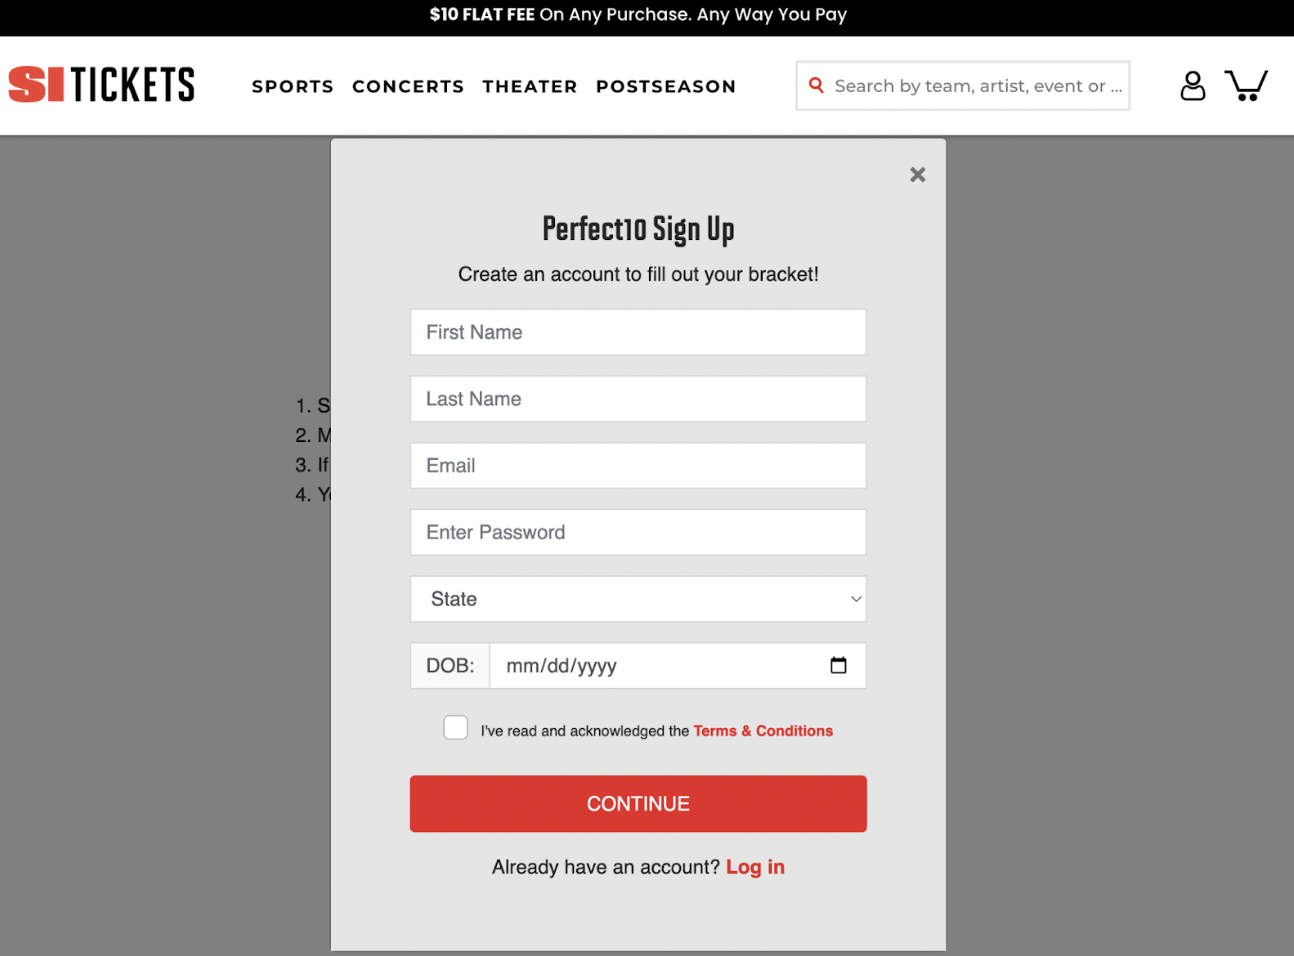Viewport: 1294px width, 956px height.
Task: Focus the First Name input field
Action: pyautogui.click(x=638, y=332)
